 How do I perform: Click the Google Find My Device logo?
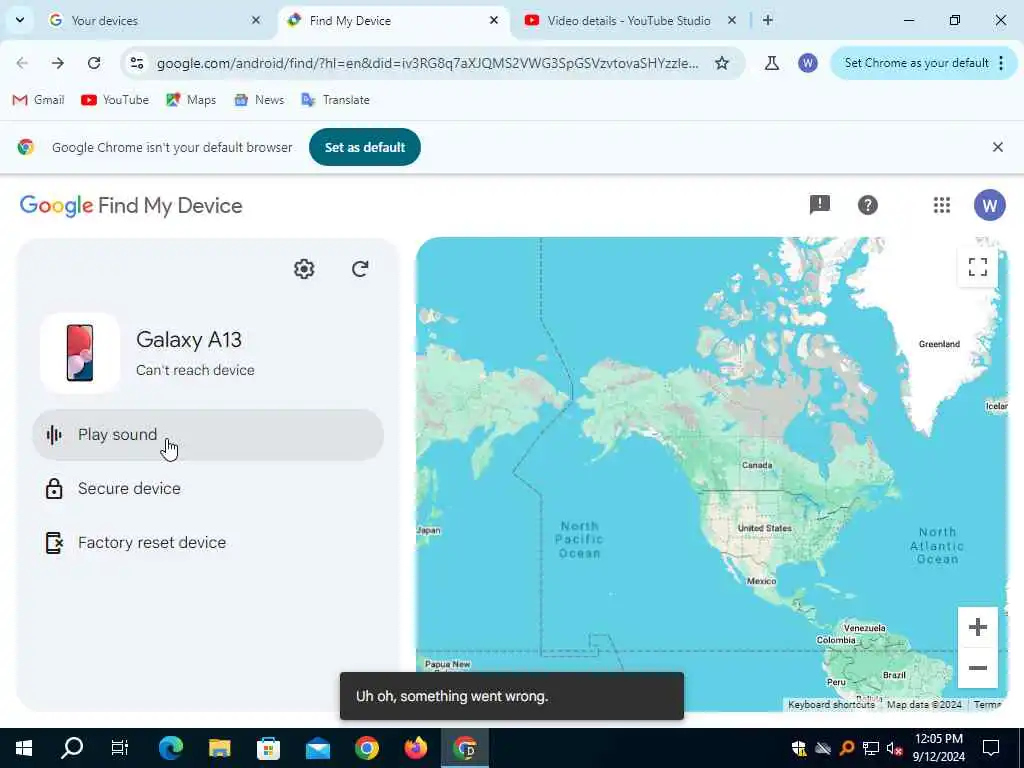(x=131, y=206)
